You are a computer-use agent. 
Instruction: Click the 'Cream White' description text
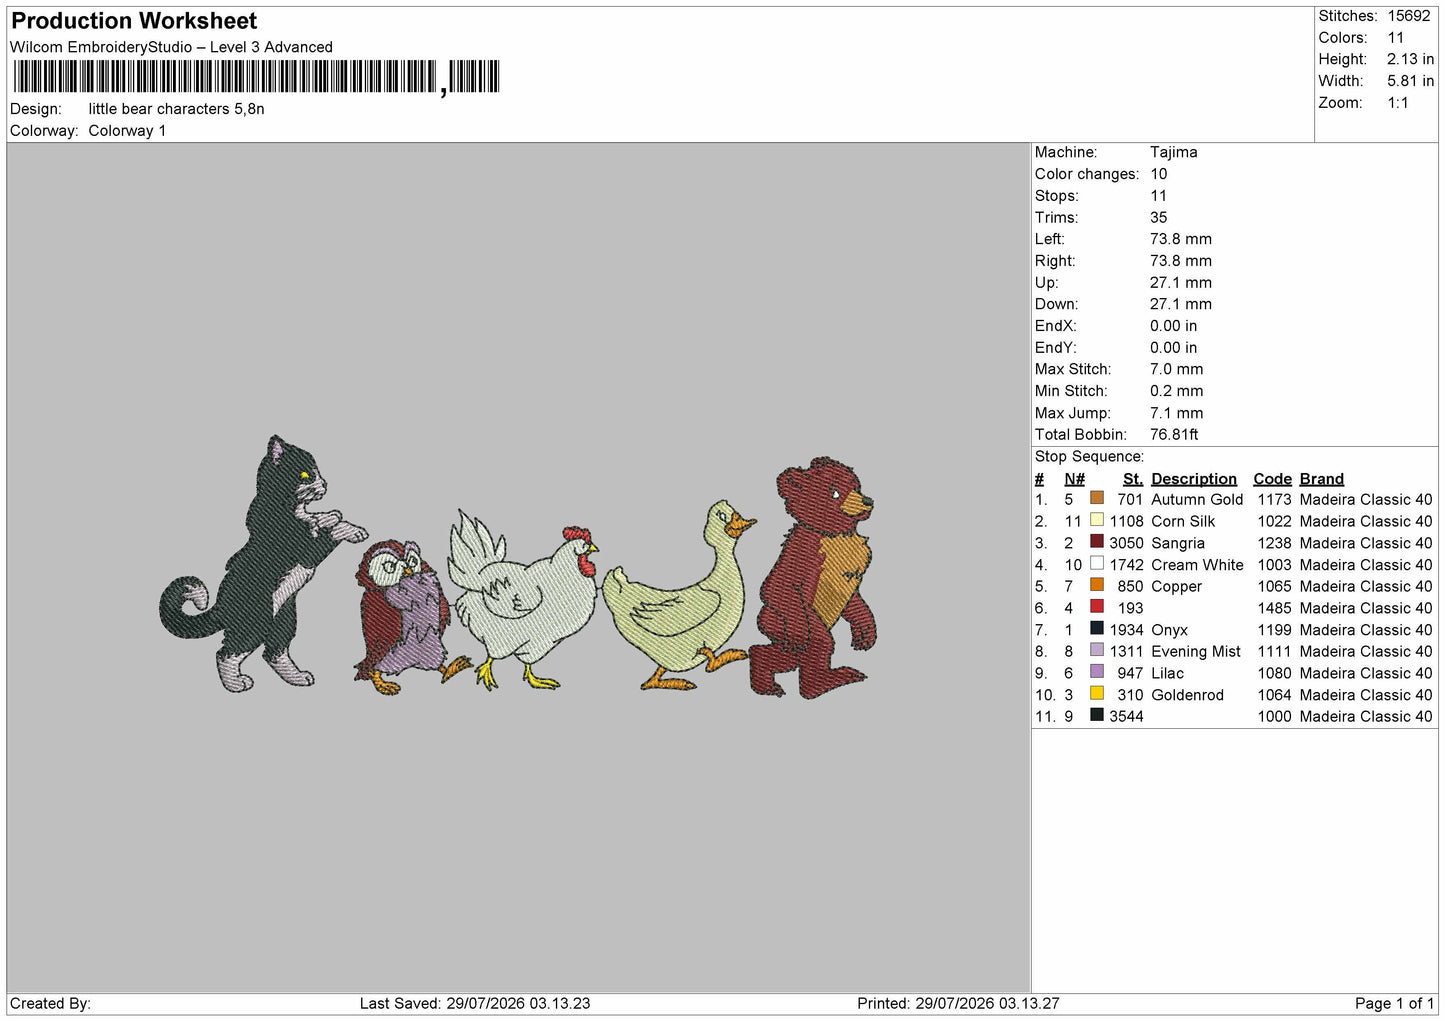coord(1197,565)
